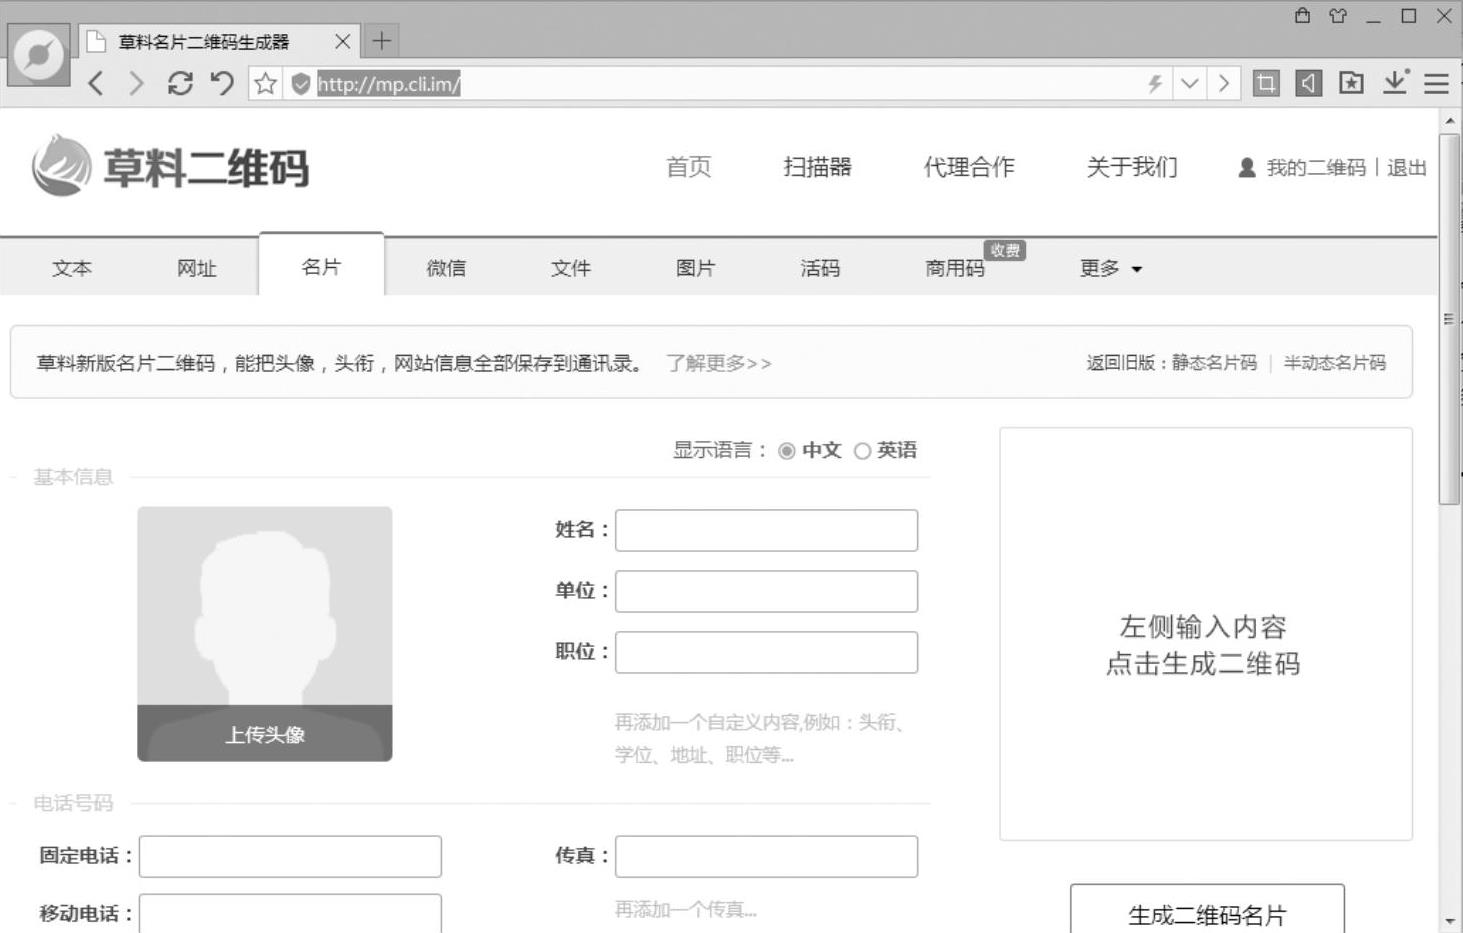This screenshot has width=1463, height=933.
Task: Switch to the 商用码 tab
Action: click(x=955, y=268)
